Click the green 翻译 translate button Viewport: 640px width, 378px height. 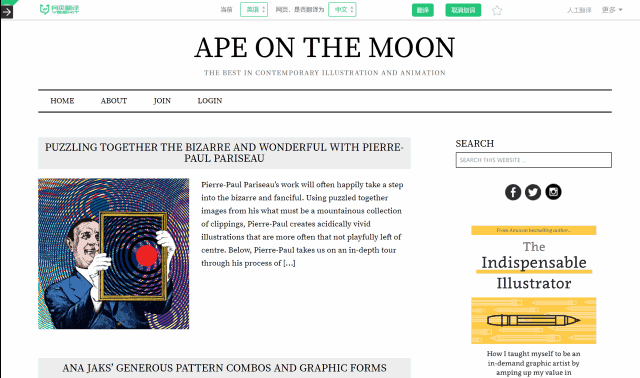point(422,10)
